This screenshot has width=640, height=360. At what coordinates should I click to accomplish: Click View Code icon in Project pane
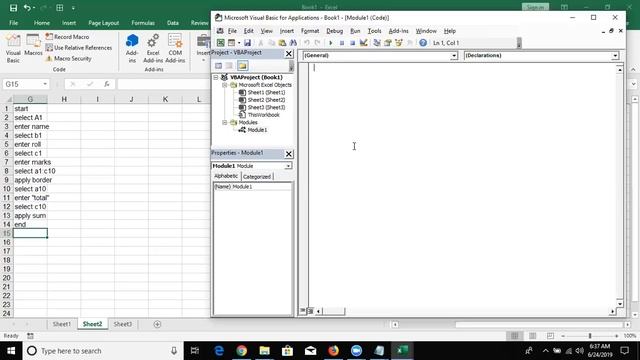coord(218,66)
